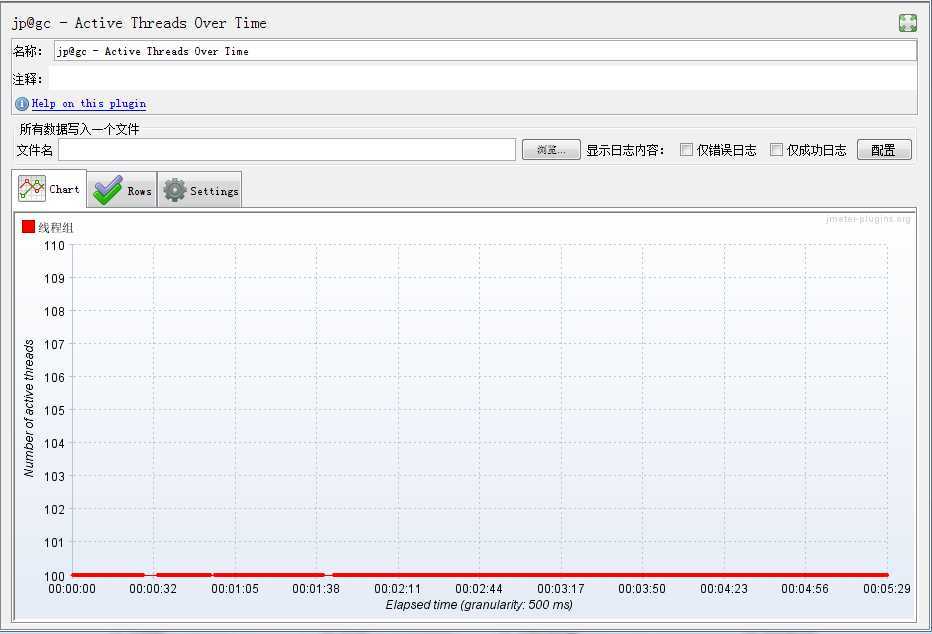This screenshot has width=932, height=634.
Task: Click the 注释 comment field
Action: 483,78
